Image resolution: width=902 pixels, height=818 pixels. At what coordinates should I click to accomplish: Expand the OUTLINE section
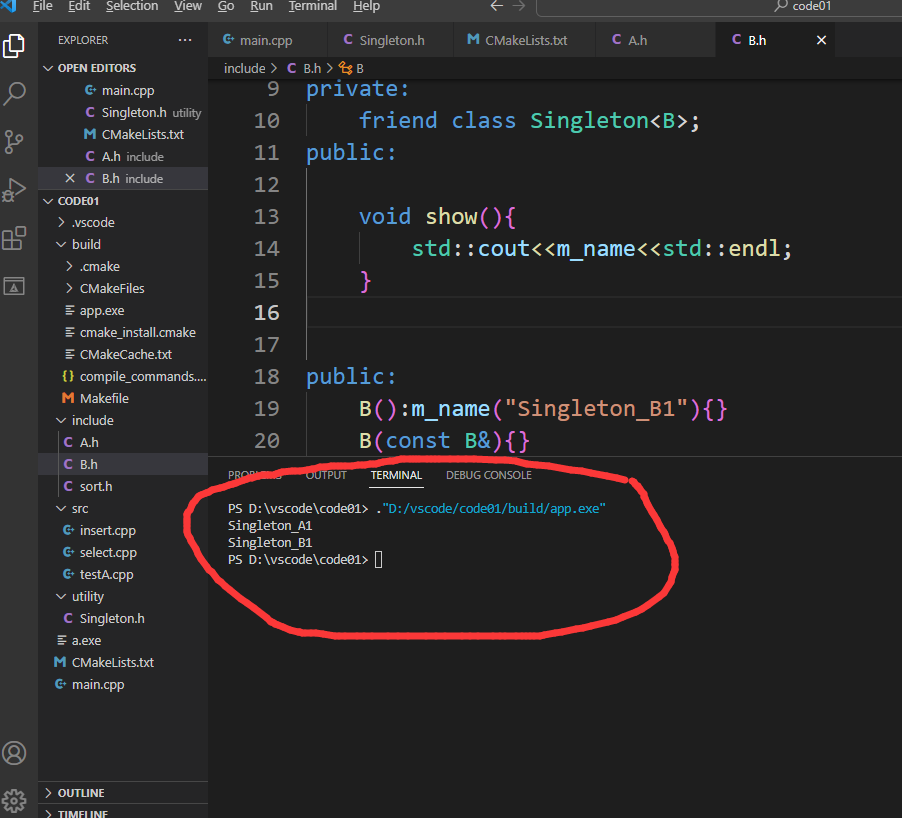pos(123,793)
